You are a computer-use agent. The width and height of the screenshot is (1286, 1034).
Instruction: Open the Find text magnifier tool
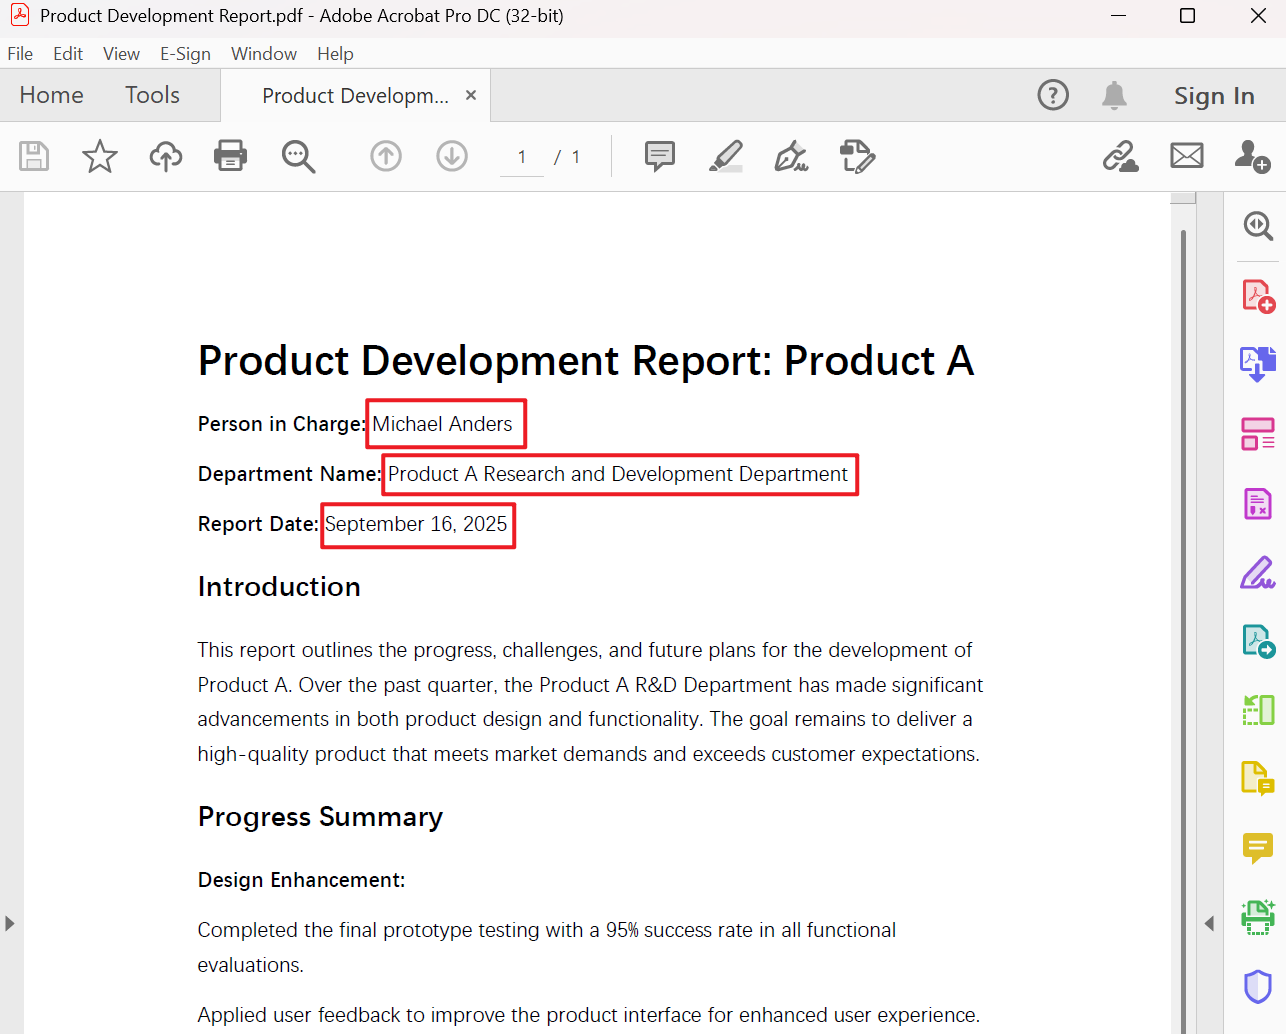coord(298,156)
